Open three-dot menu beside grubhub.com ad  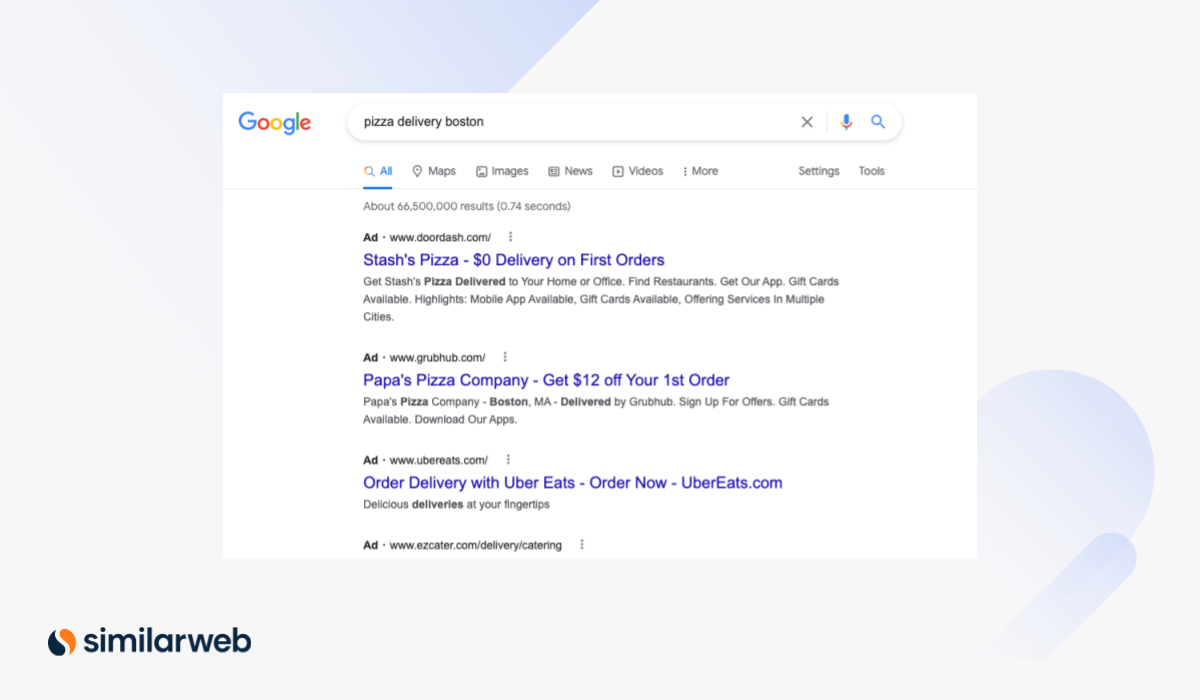(505, 357)
